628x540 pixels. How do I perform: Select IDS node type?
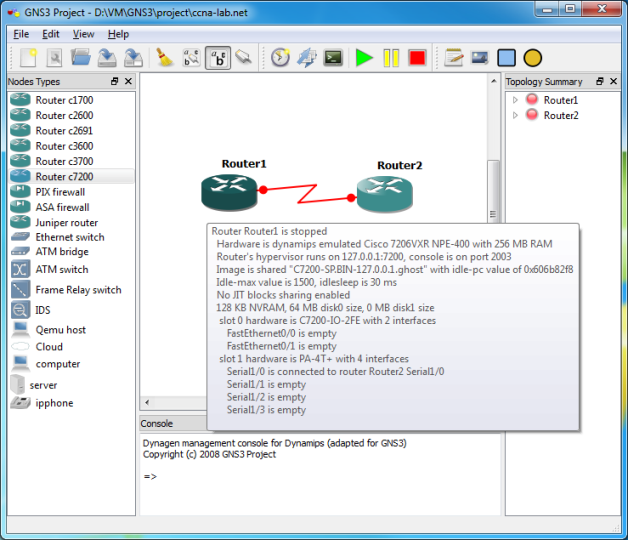71,310
